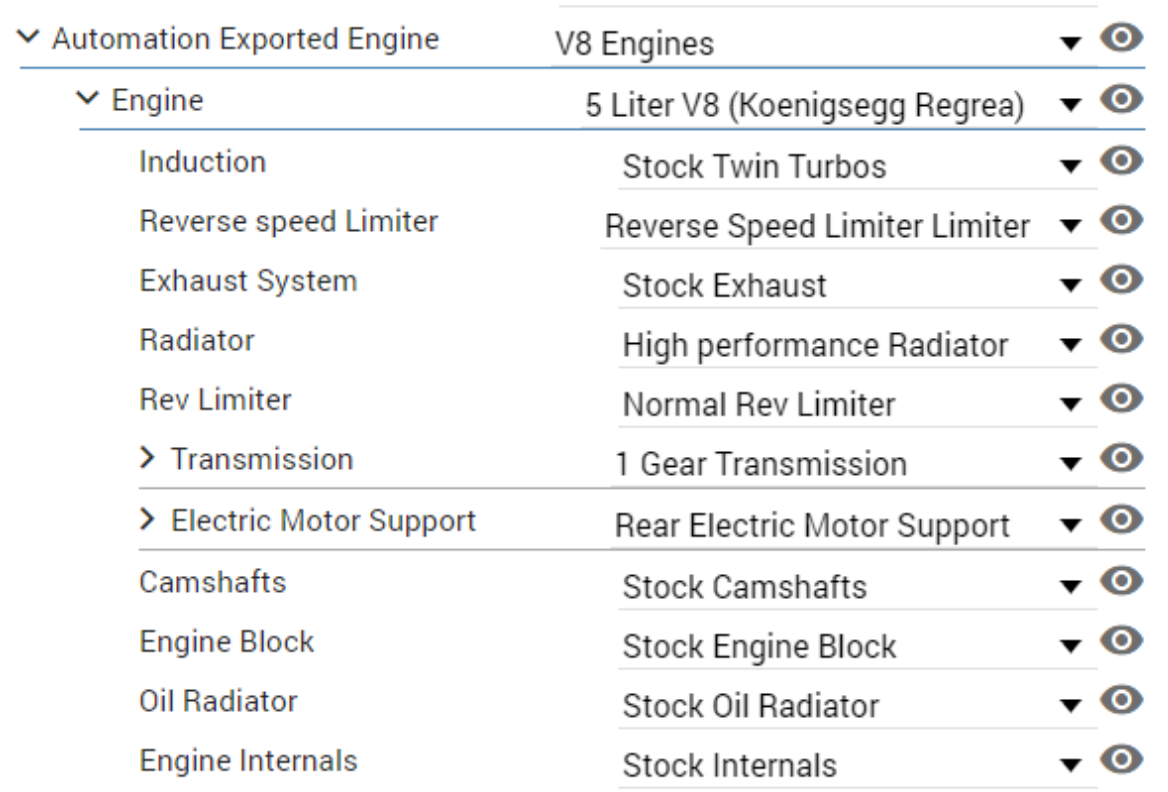Toggle visibility eye for Automation Exported Engine

click(1121, 37)
